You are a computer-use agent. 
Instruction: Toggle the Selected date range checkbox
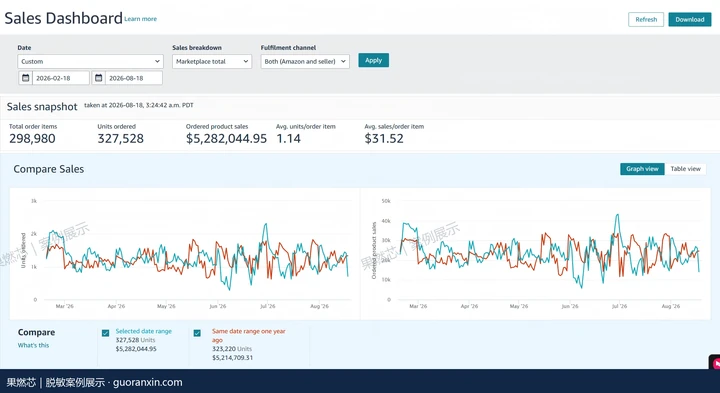tap(106, 333)
